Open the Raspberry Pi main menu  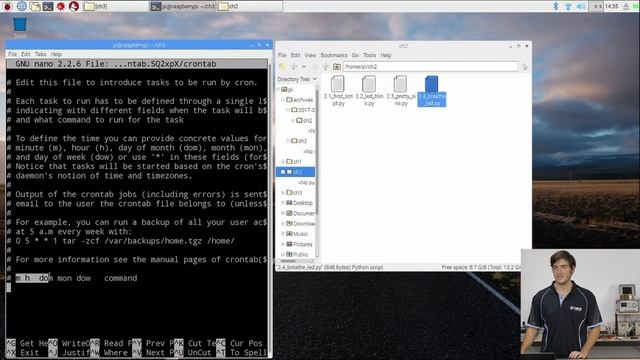8,6
